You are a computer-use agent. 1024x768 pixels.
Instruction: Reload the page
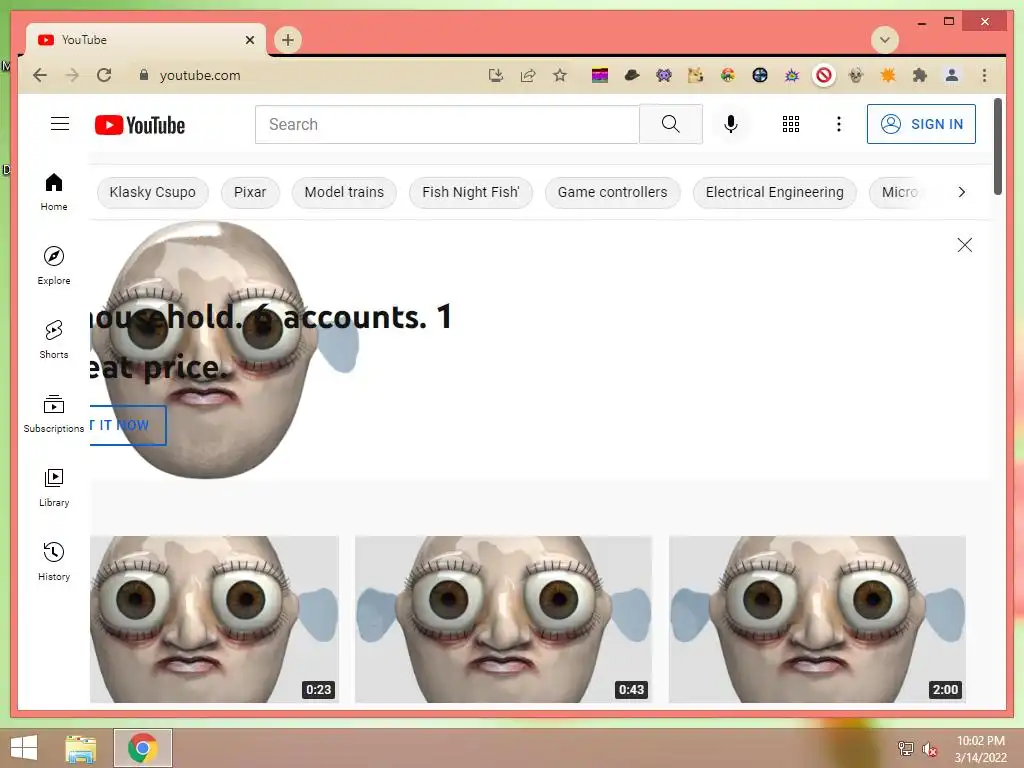coord(104,75)
